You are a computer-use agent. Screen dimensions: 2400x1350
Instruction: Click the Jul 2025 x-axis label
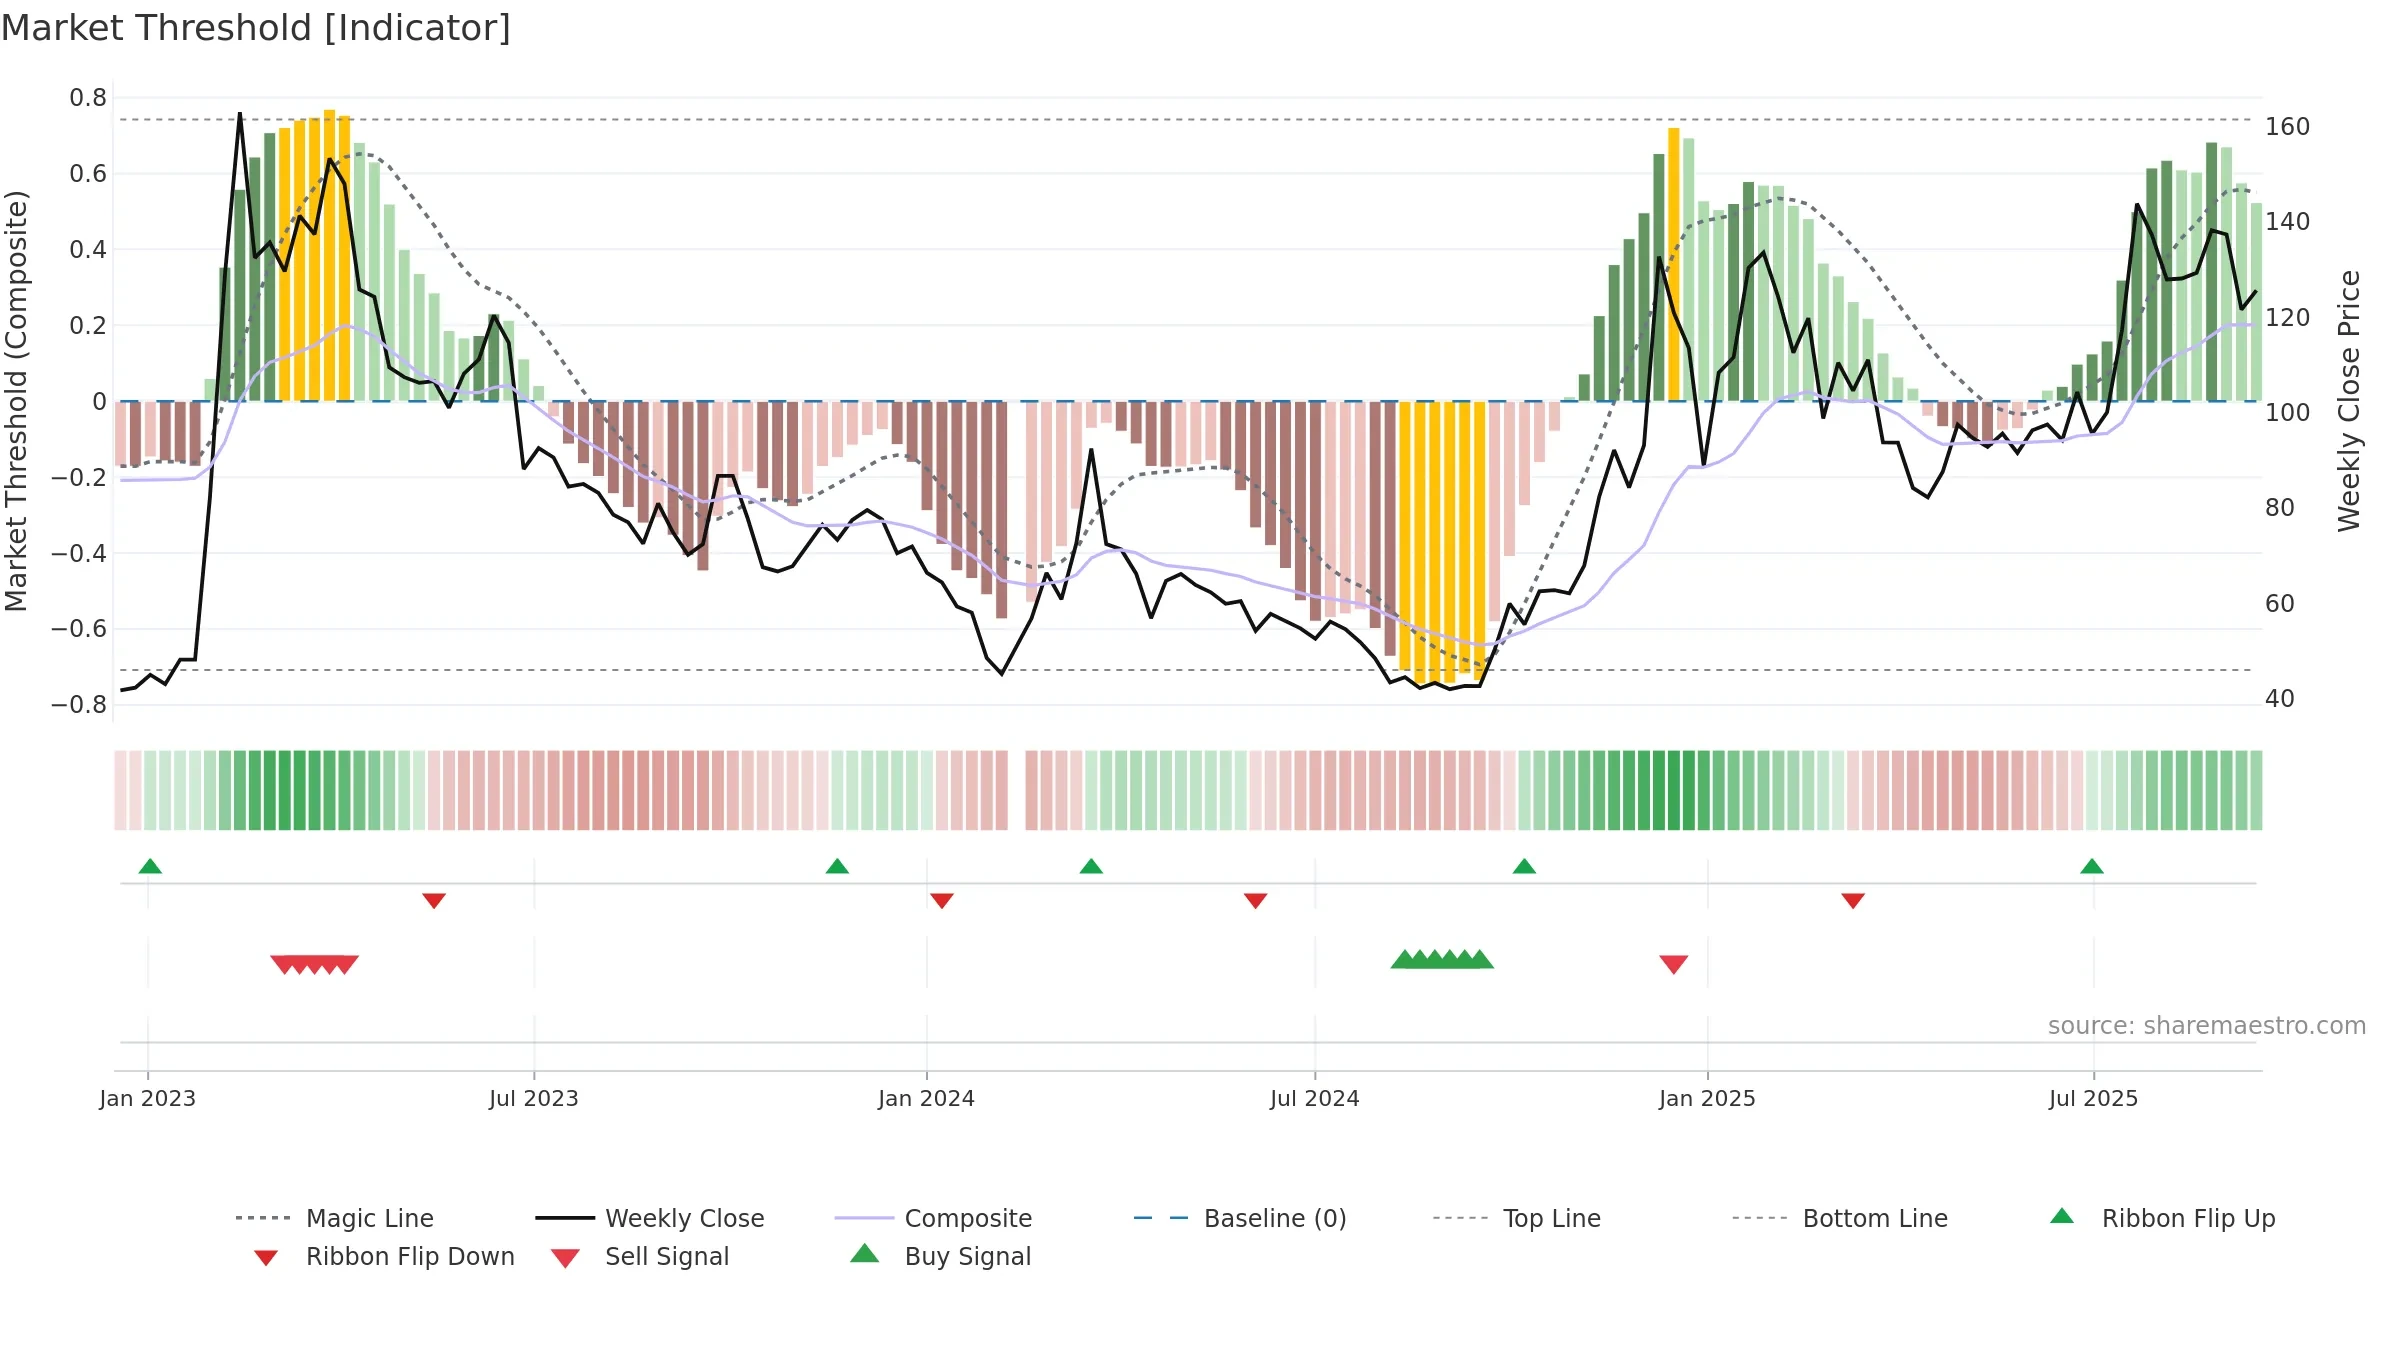2093,1098
